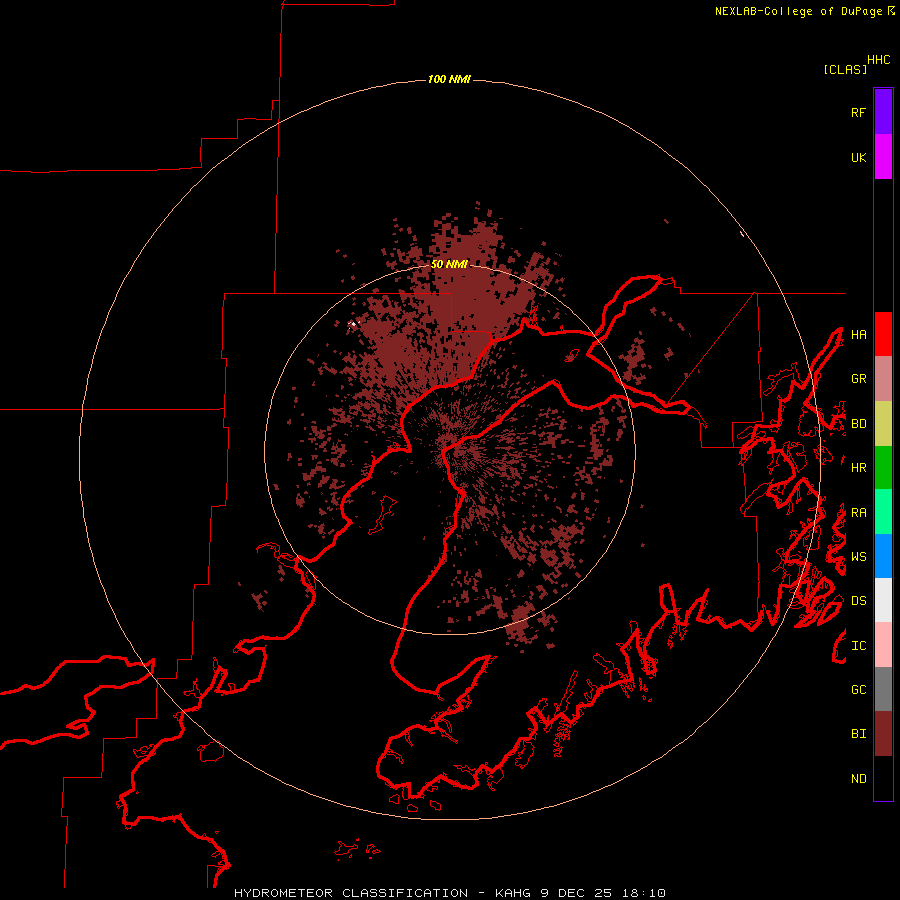Viewport: 900px width, 900px height.
Task: Click the GC legend label
Action: point(858,690)
